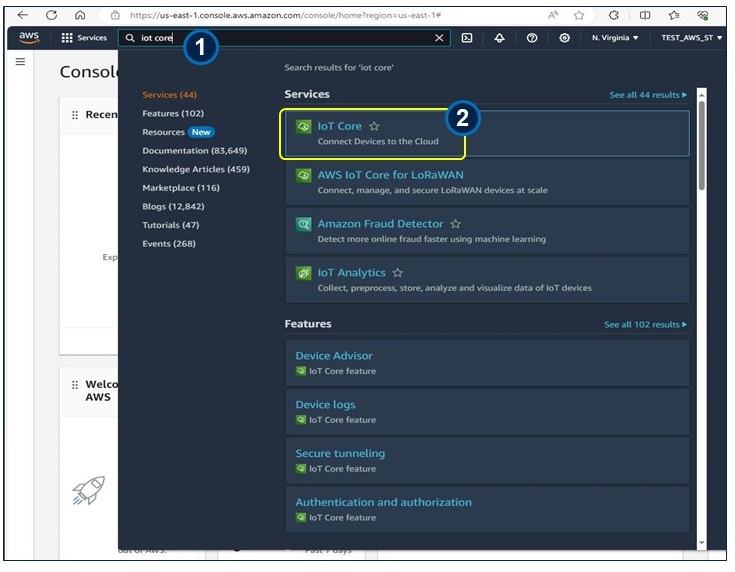
Task: Click the IoT Analytics service icon
Action: click(303, 273)
